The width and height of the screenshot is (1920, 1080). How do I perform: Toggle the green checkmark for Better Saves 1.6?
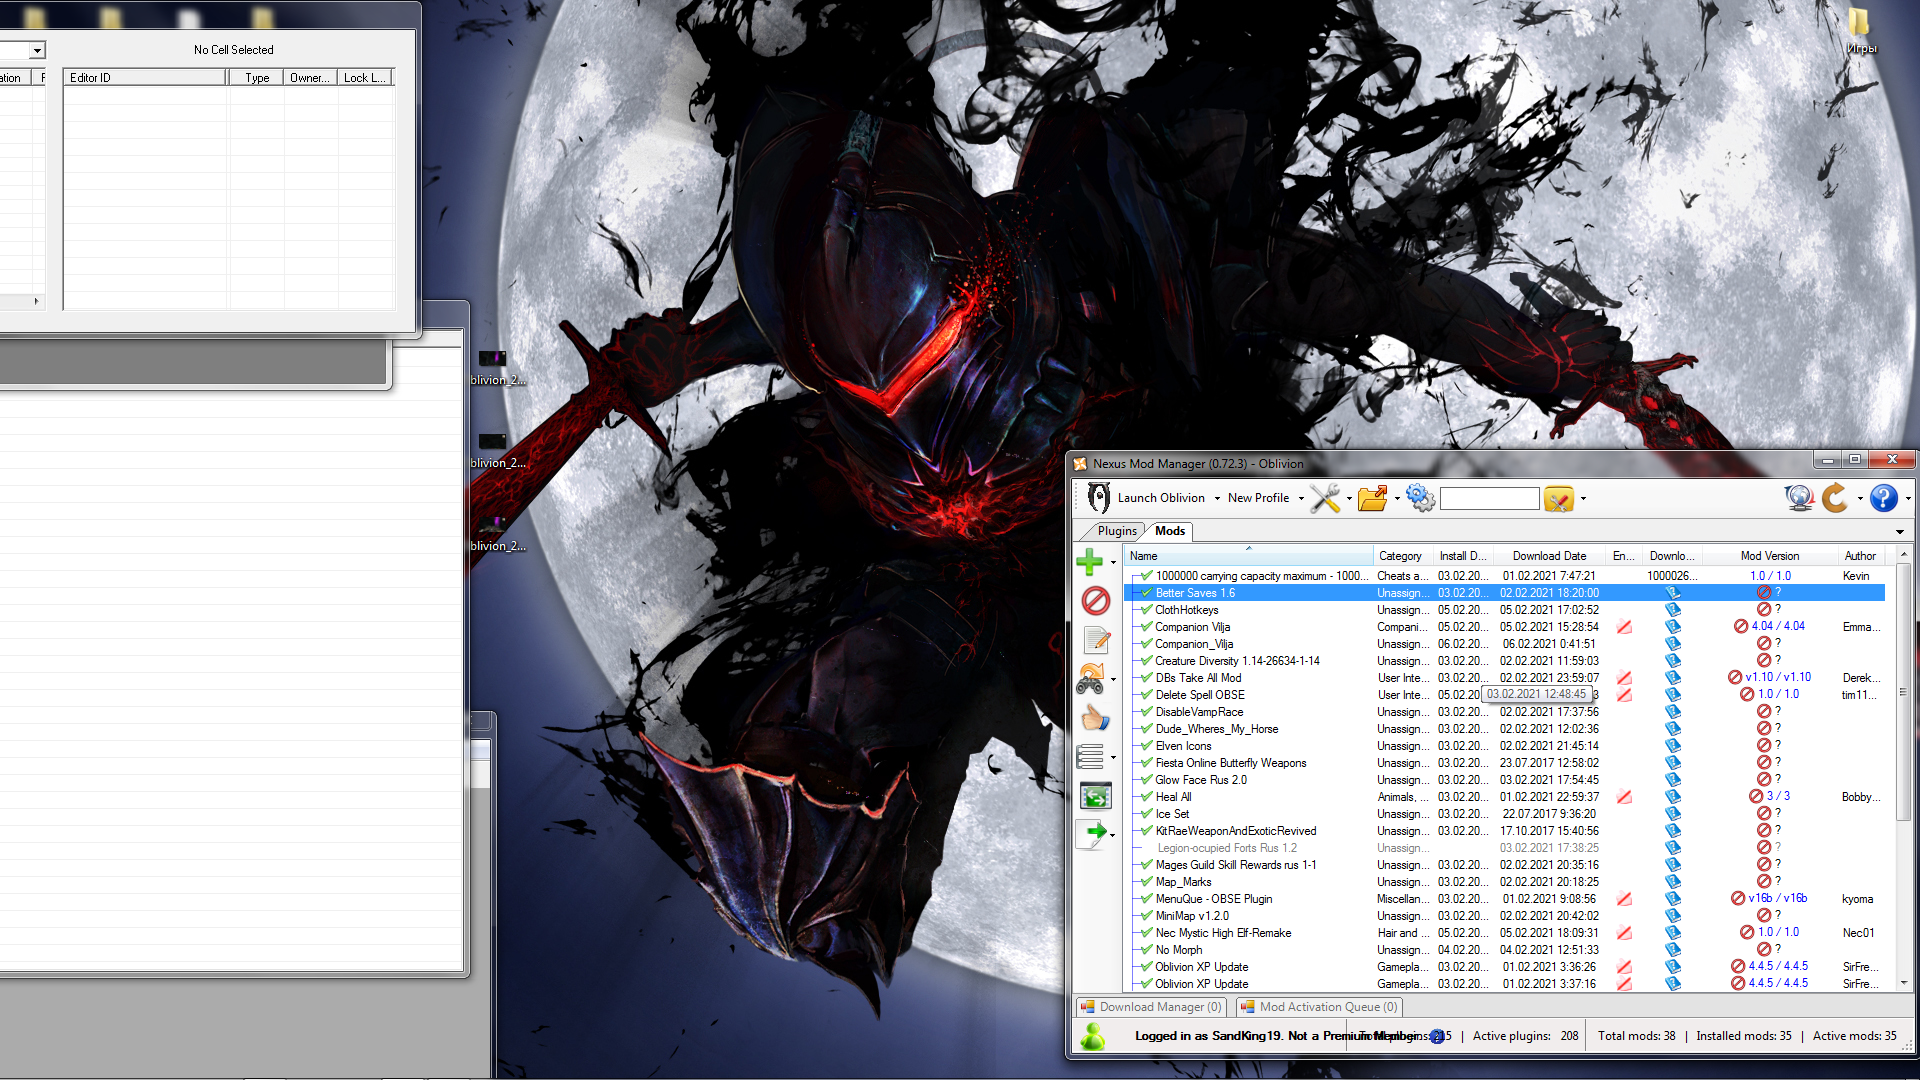[1146, 593]
